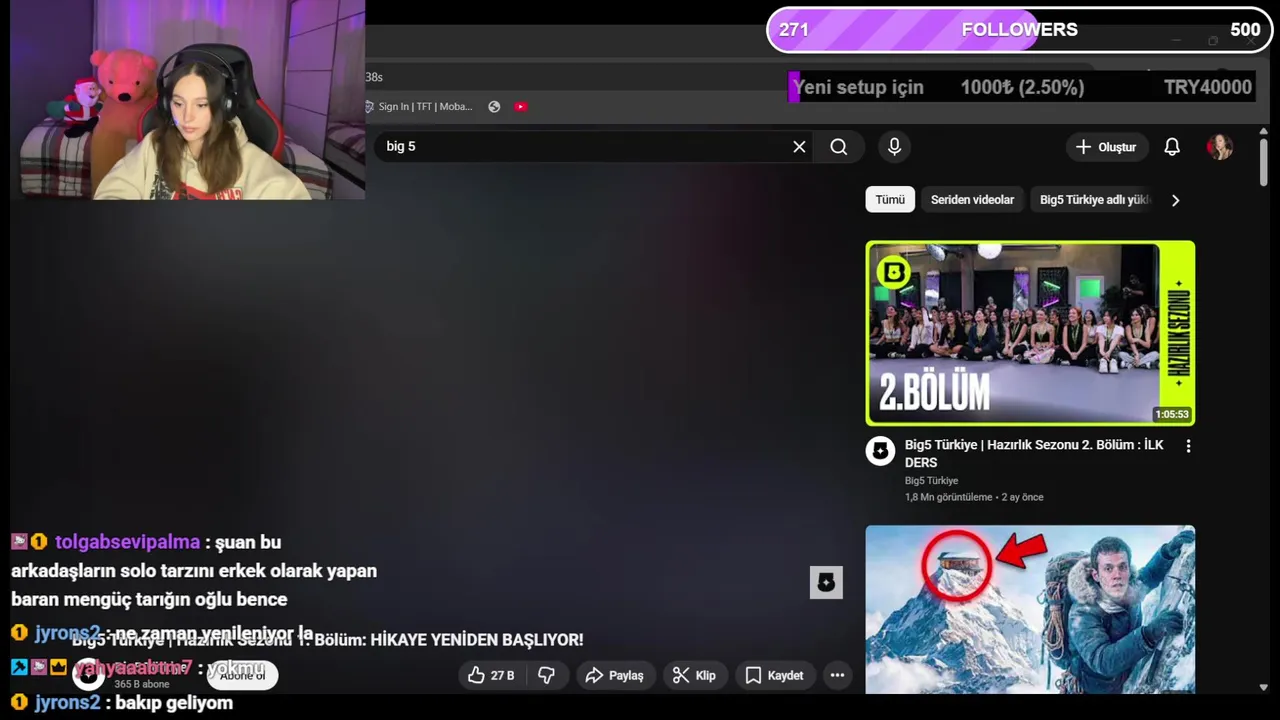Click the search magnifier button
Viewport: 1280px width, 720px height.
coord(839,147)
